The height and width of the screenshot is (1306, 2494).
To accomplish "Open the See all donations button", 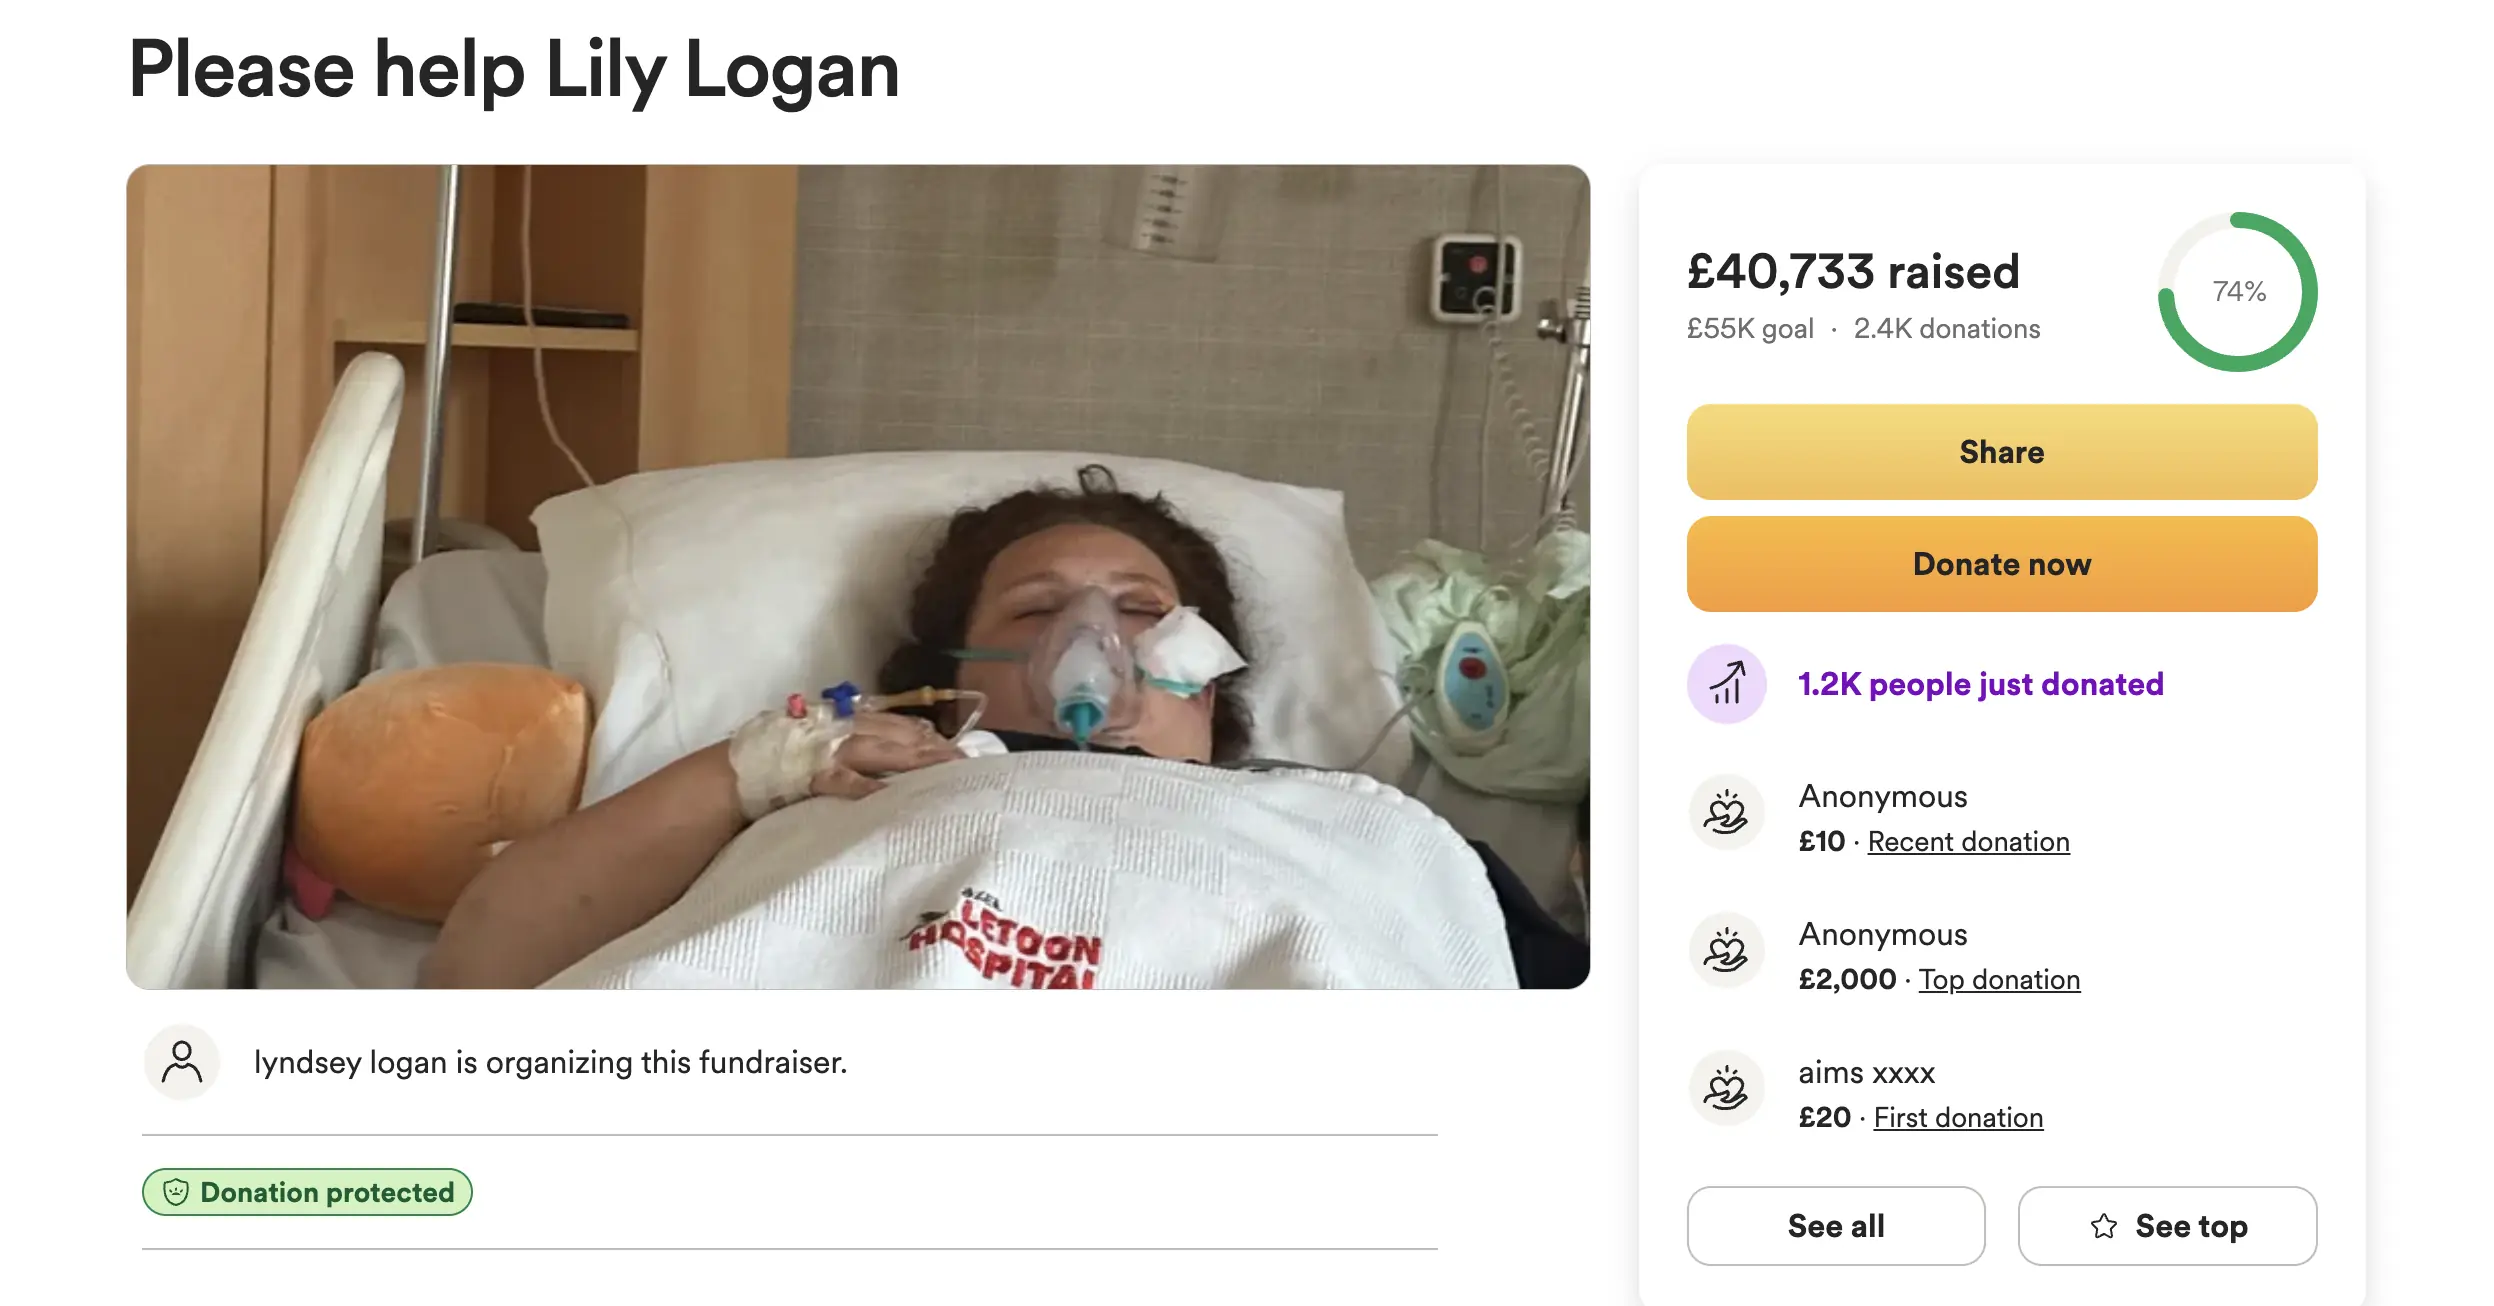I will [x=1836, y=1226].
